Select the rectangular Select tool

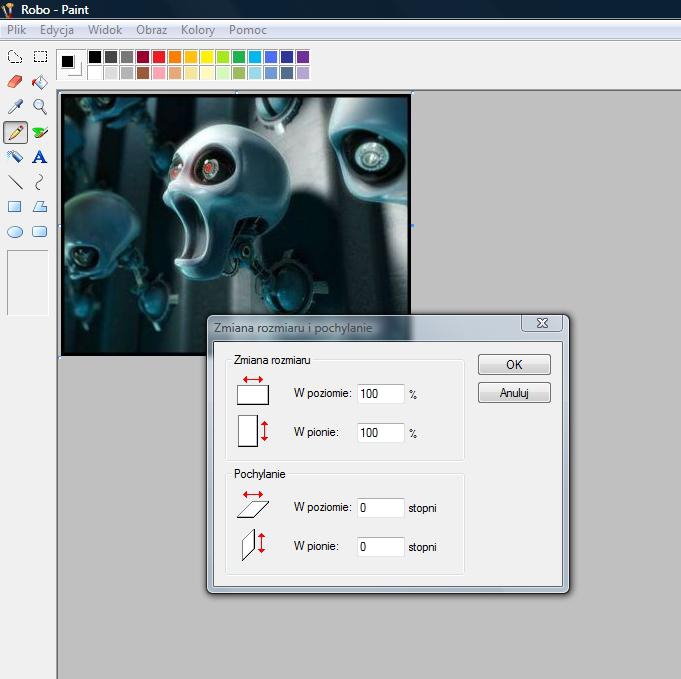click(40, 57)
